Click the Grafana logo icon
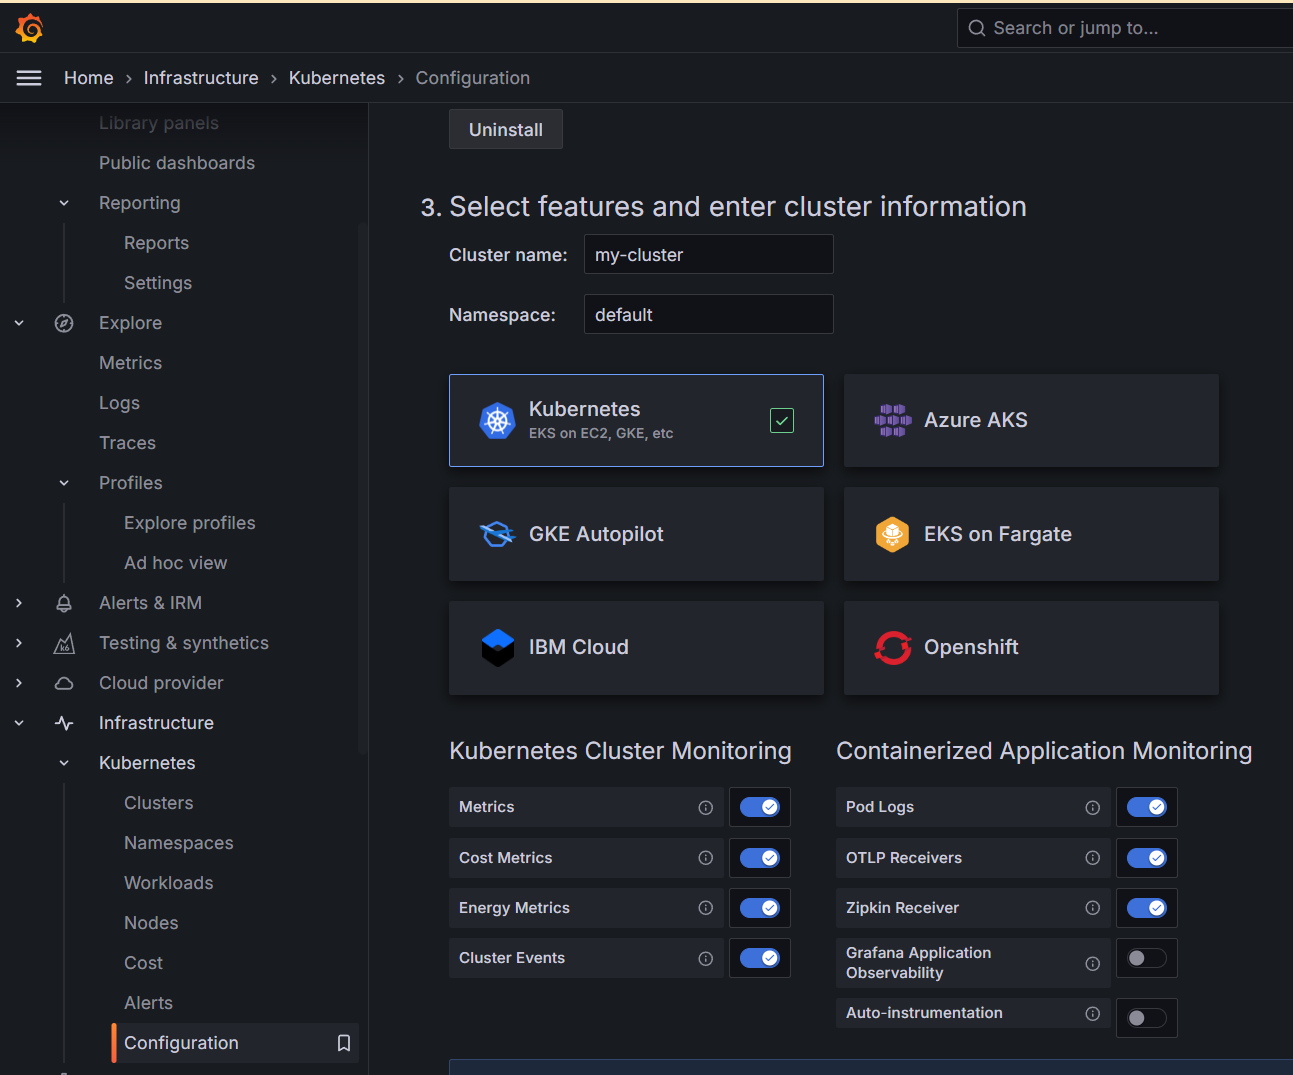The image size is (1293, 1075). pyautogui.click(x=30, y=28)
